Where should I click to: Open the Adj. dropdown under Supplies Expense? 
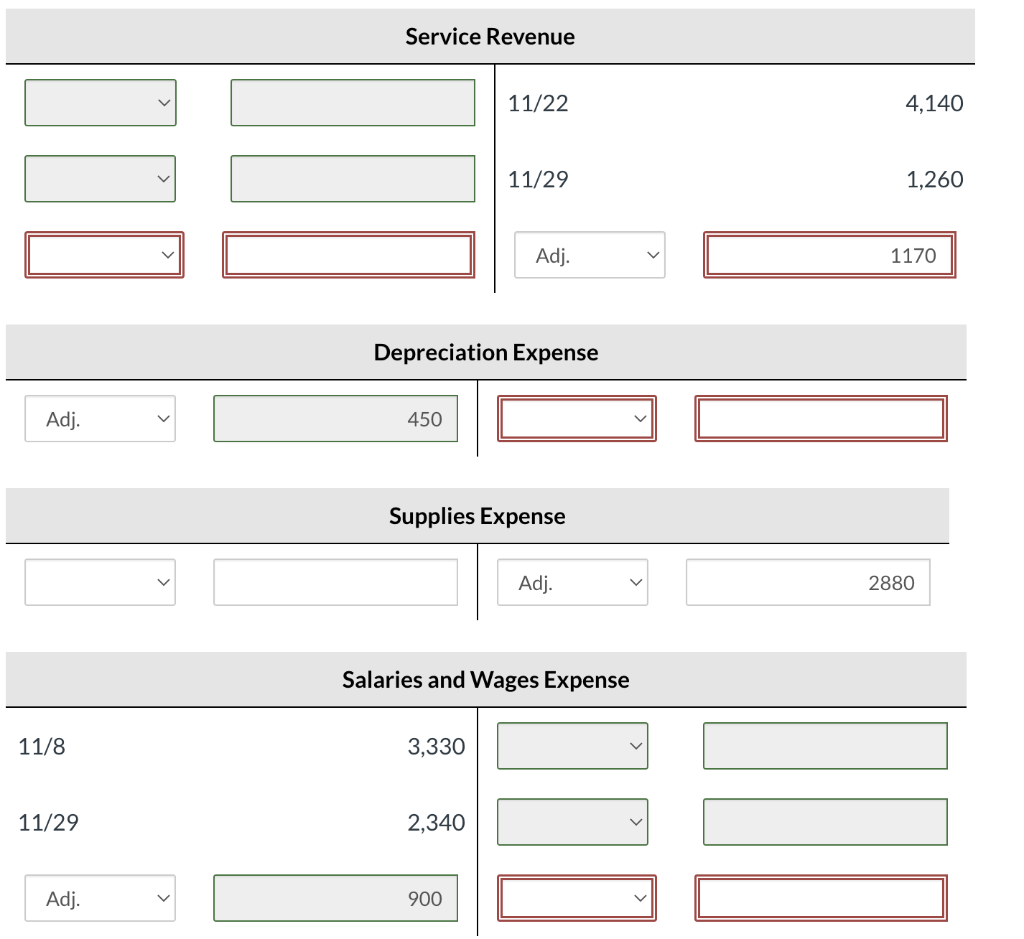572,582
